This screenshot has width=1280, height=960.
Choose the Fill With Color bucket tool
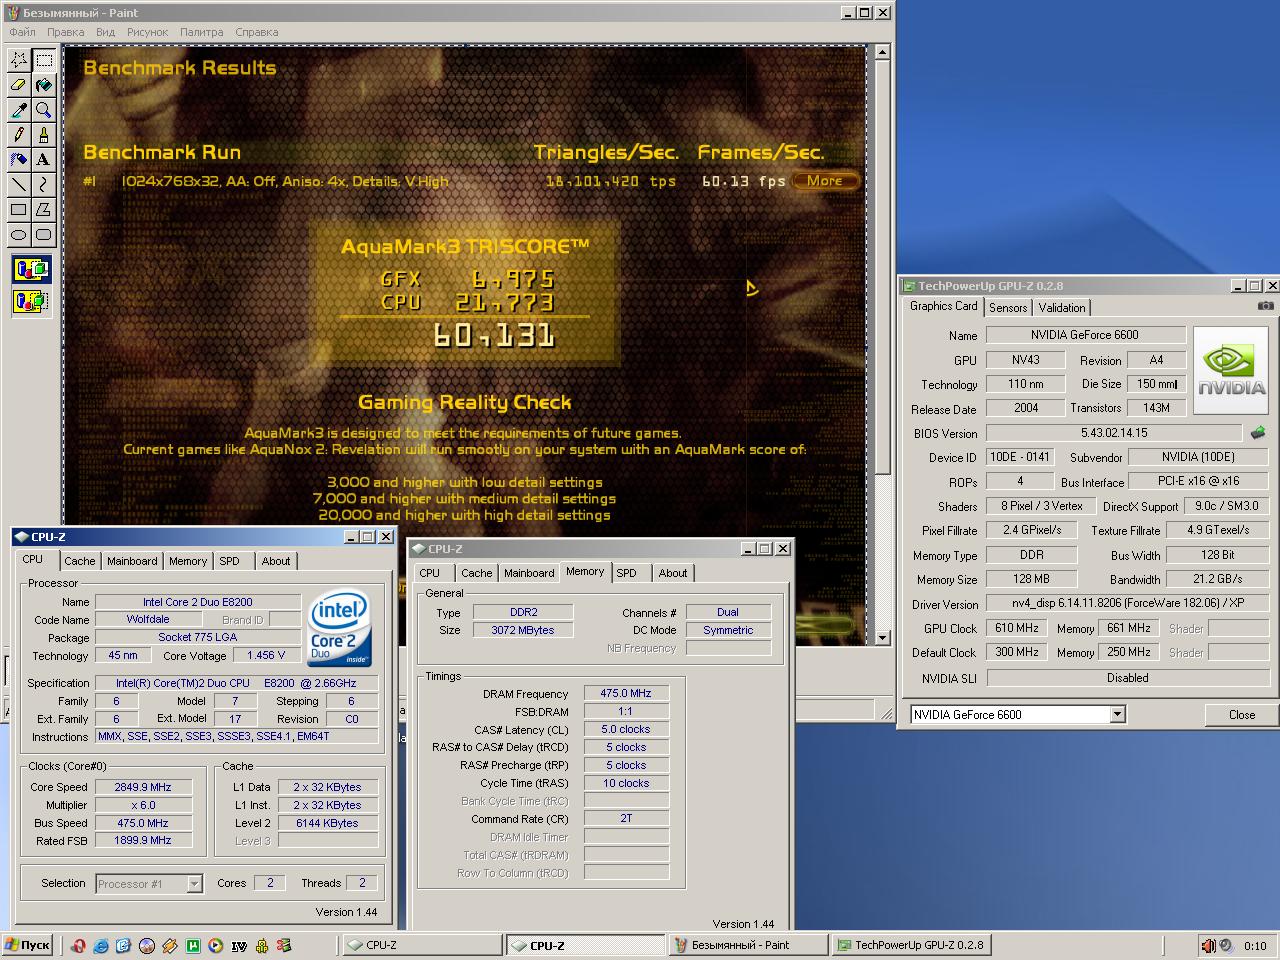(x=44, y=85)
